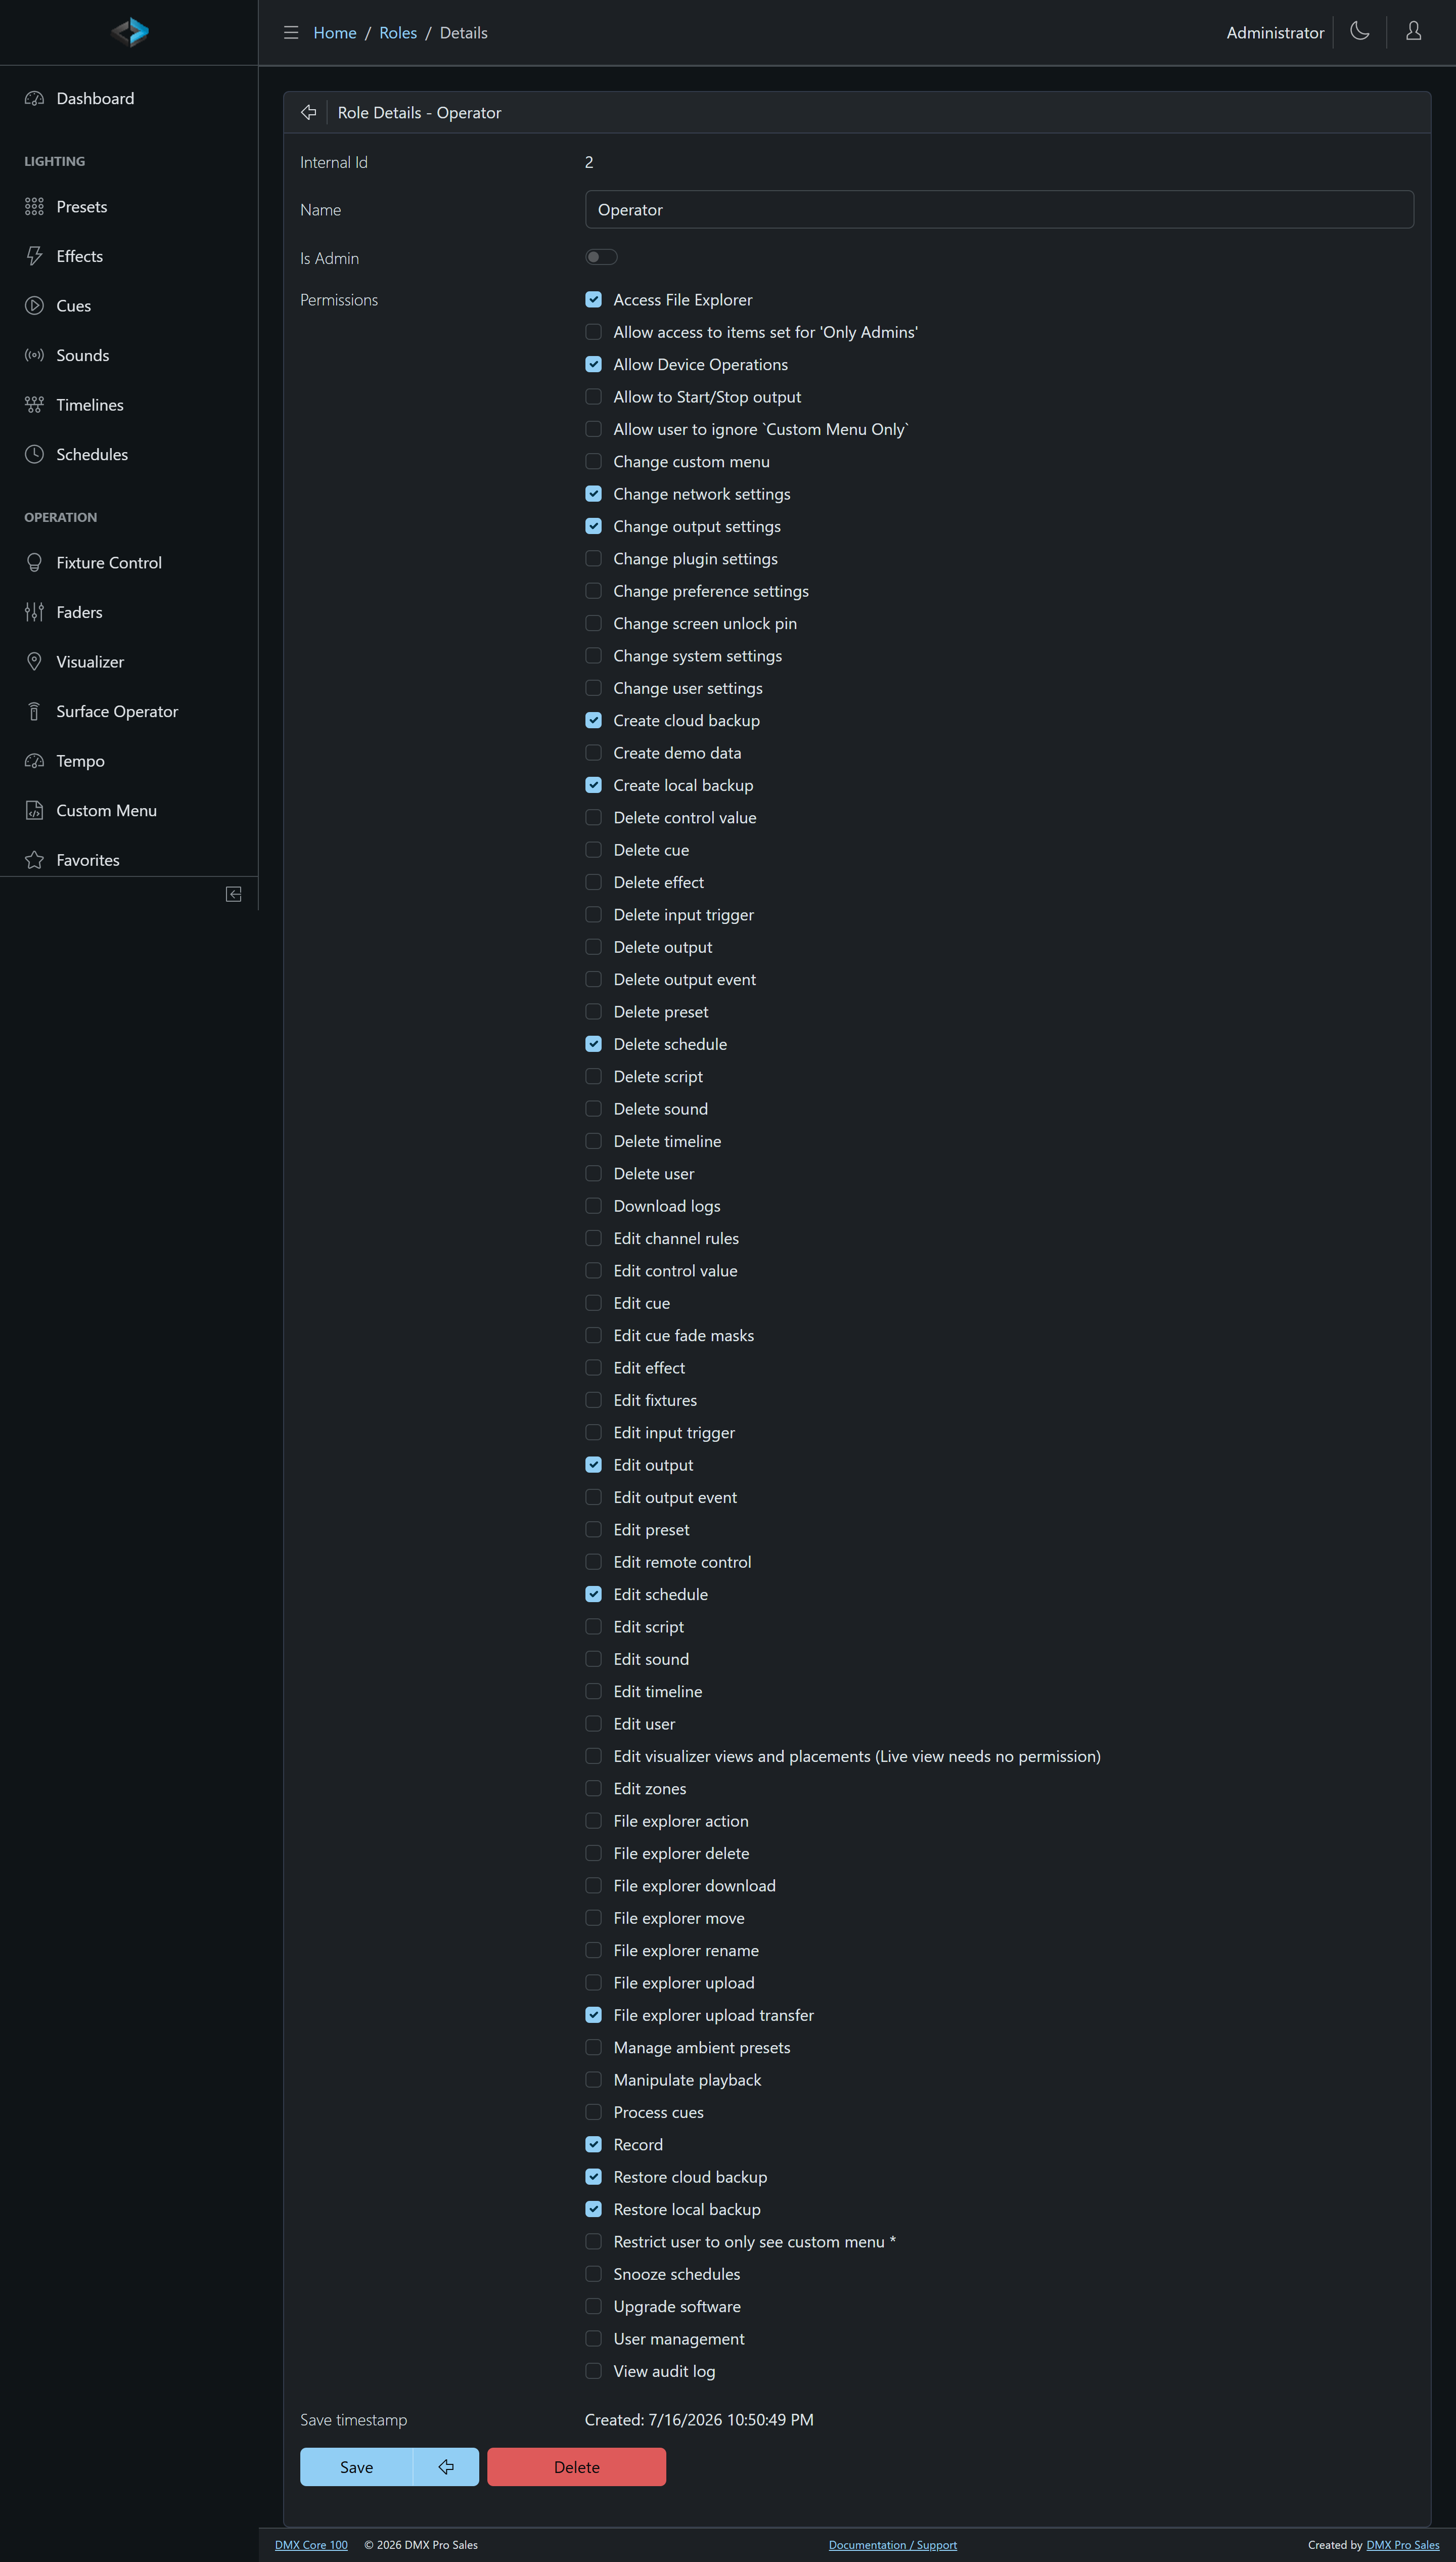The image size is (1456, 2562).
Task: Click the Schedules clock icon
Action: [x=34, y=454]
